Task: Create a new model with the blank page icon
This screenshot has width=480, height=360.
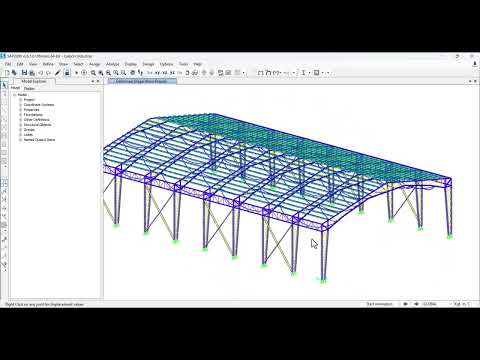Action: 7,73
